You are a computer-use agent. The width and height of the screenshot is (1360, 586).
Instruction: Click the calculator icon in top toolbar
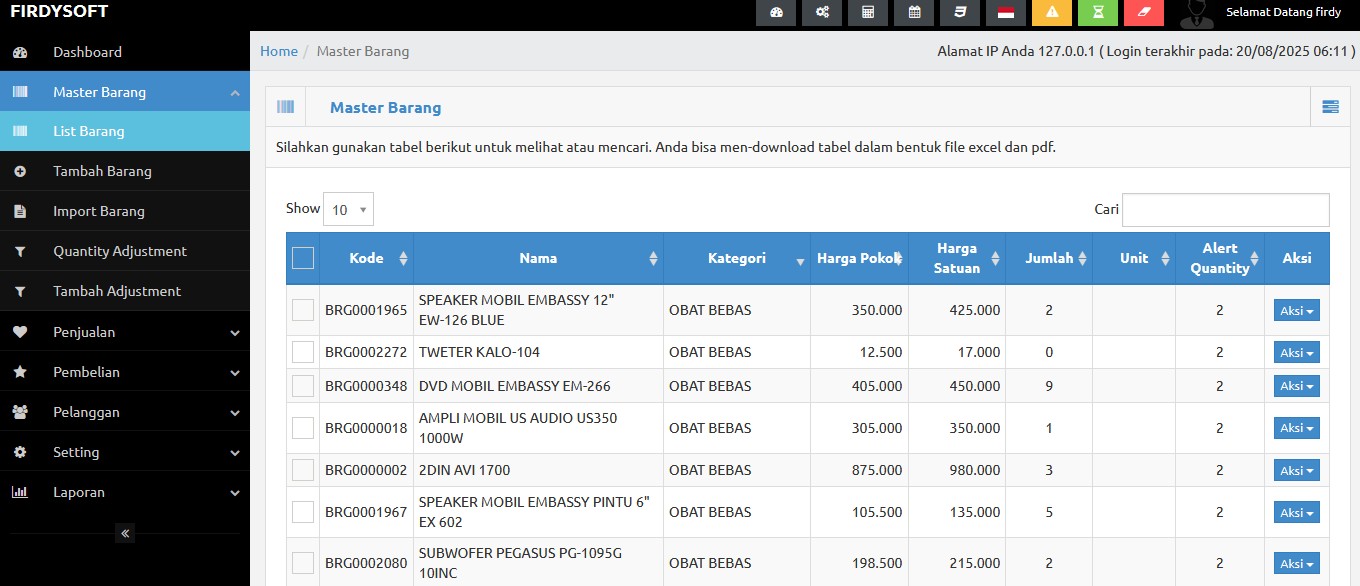pyautogui.click(x=868, y=13)
